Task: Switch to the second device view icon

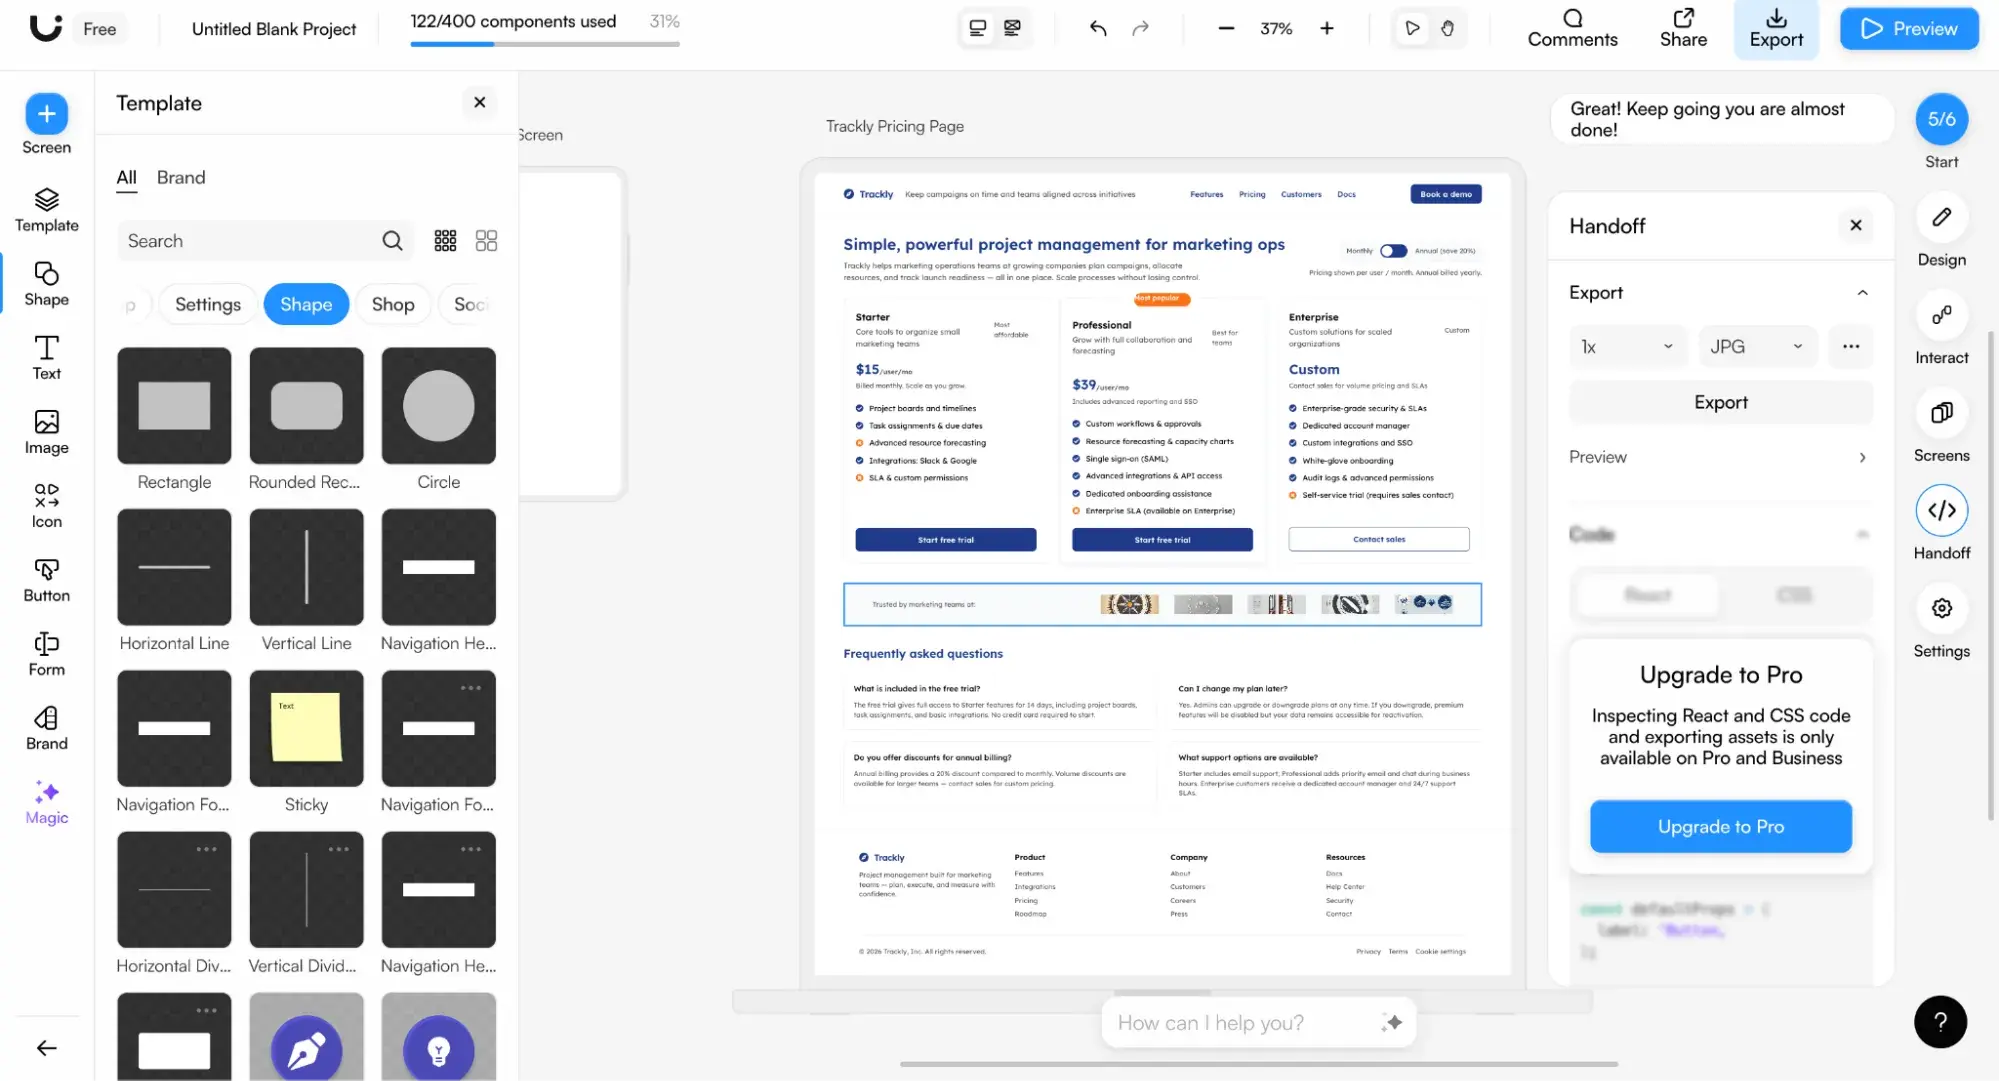Action: point(1012,28)
